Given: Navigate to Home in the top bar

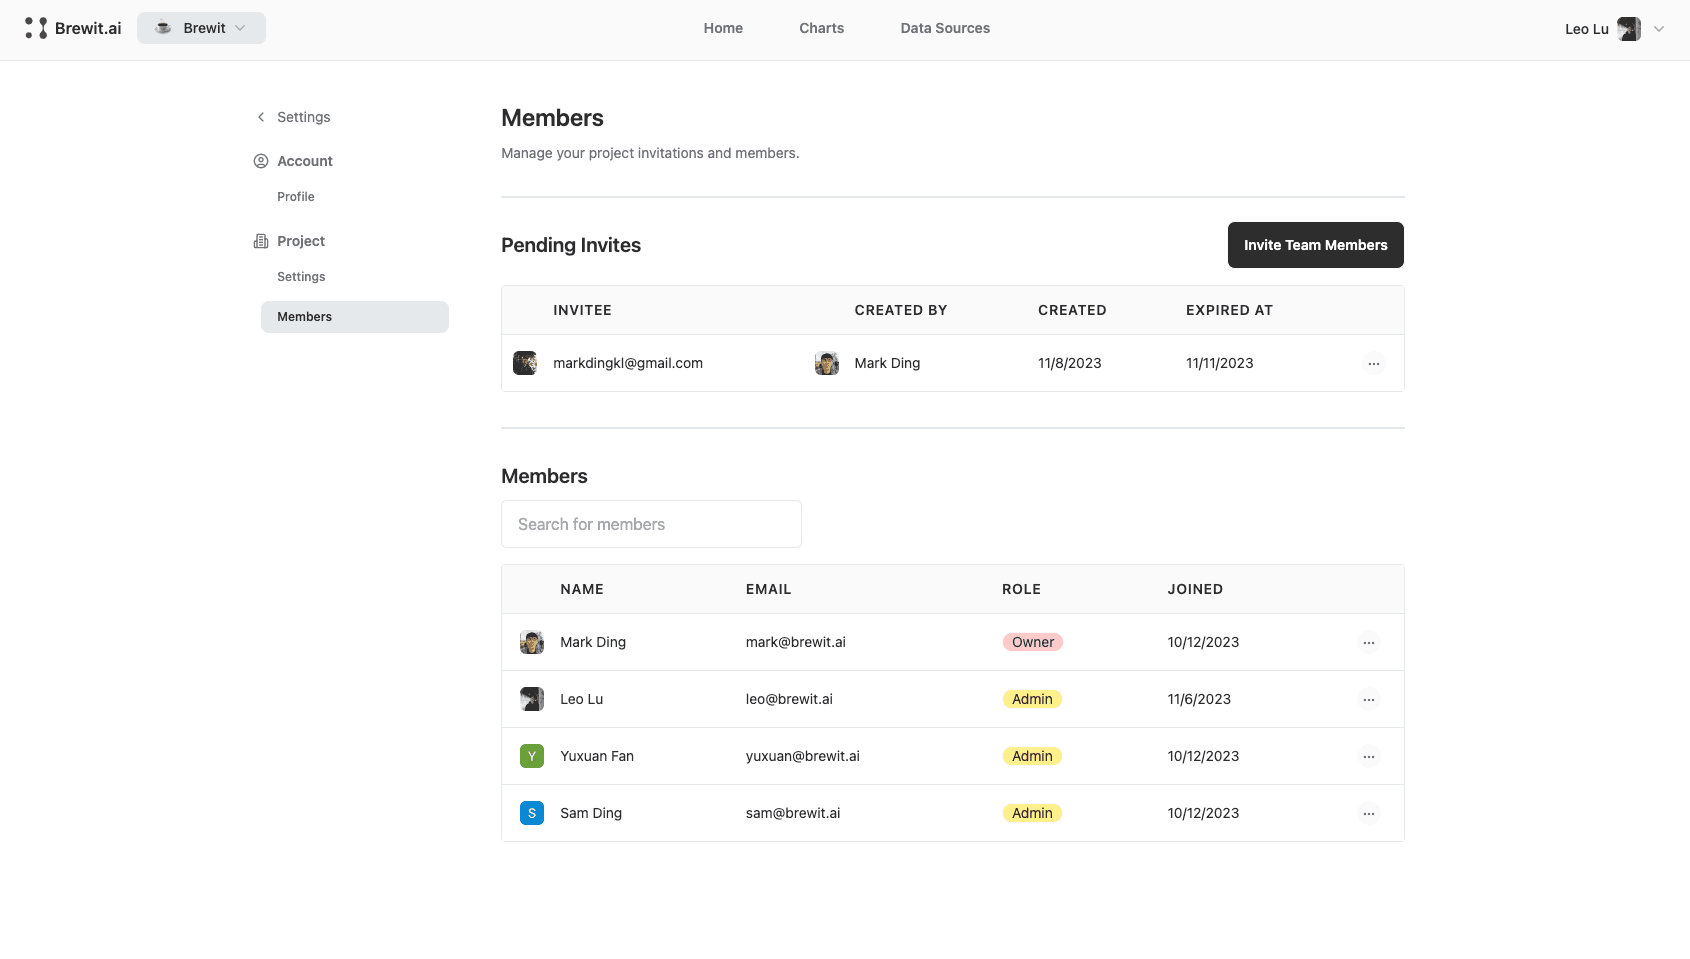Looking at the screenshot, I should pos(723,28).
